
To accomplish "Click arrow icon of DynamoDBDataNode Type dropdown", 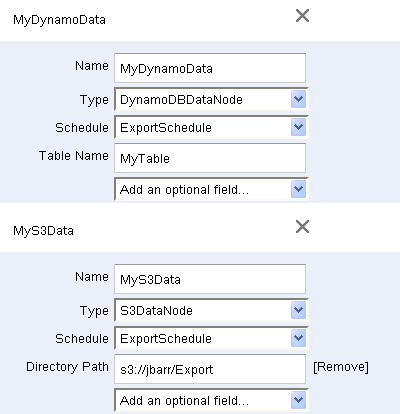I will point(298,99).
